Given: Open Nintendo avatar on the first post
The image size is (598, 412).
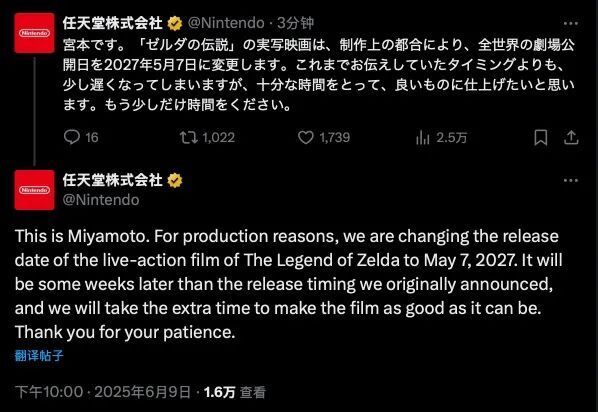Looking at the screenshot, I should point(34,33).
